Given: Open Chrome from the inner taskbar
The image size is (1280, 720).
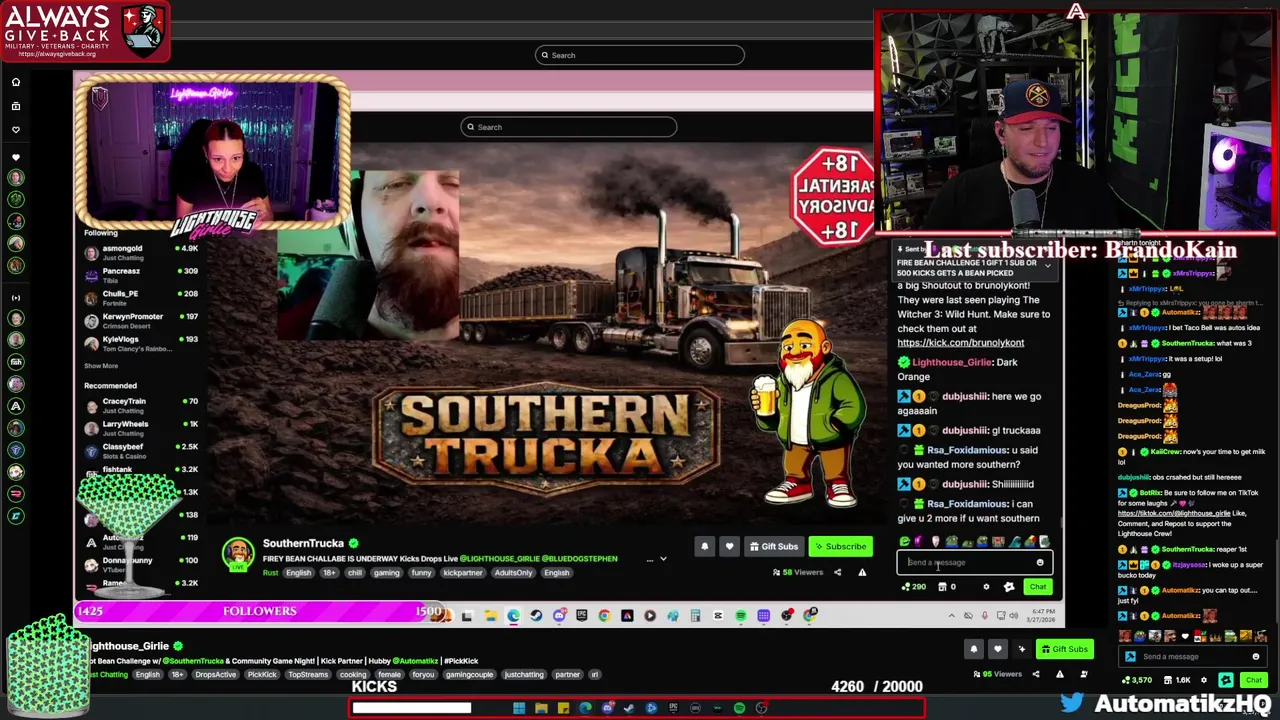Looking at the screenshot, I should pos(604,615).
